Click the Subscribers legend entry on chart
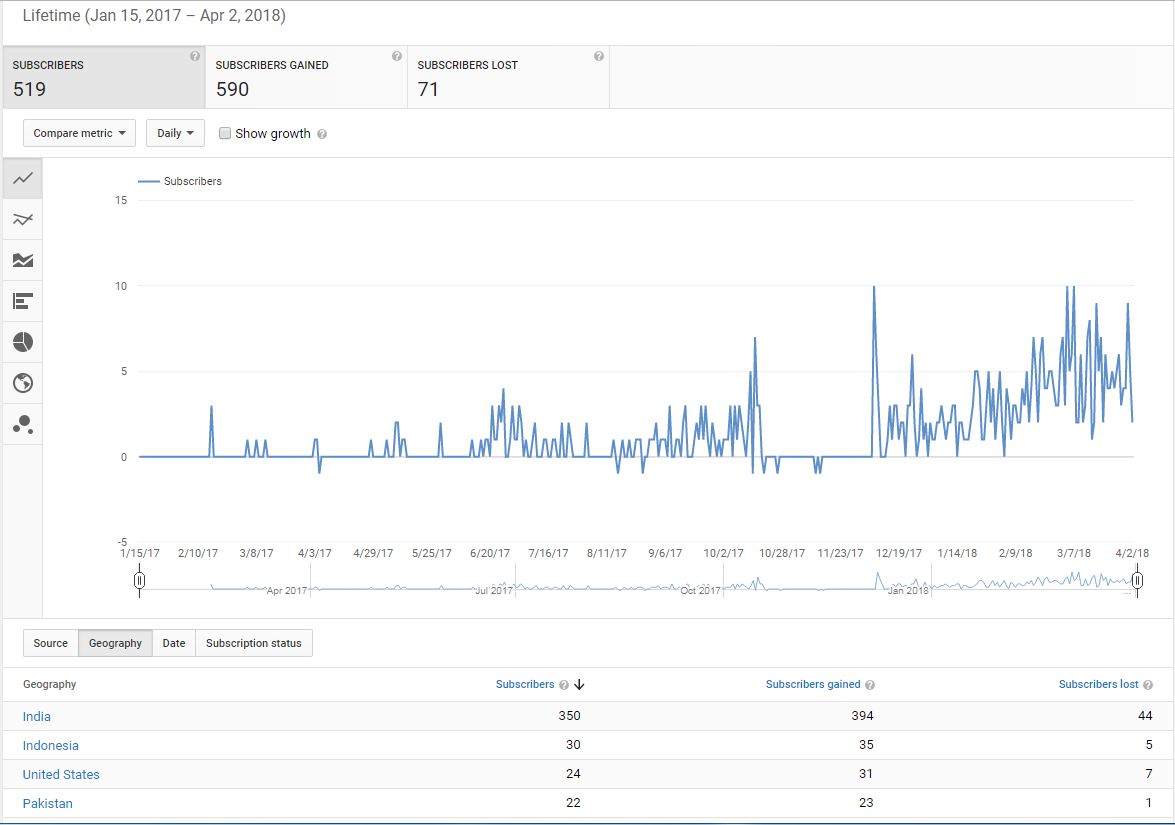Image resolution: width=1175 pixels, height=825 pixels. pyautogui.click(x=181, y=181)
